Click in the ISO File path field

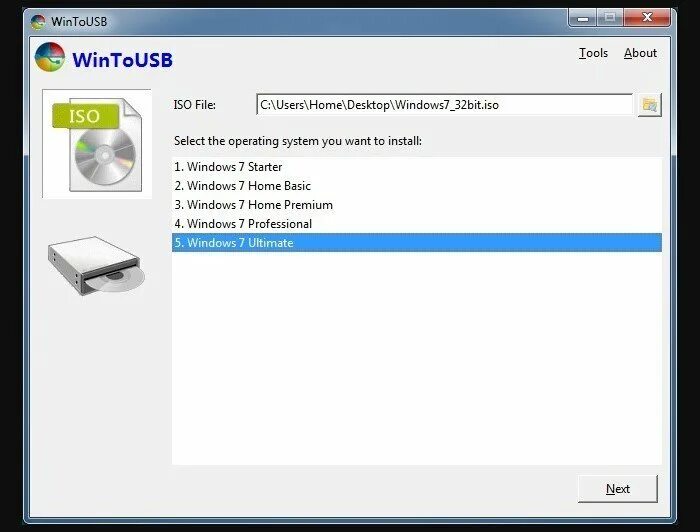[x=445, y=104]
